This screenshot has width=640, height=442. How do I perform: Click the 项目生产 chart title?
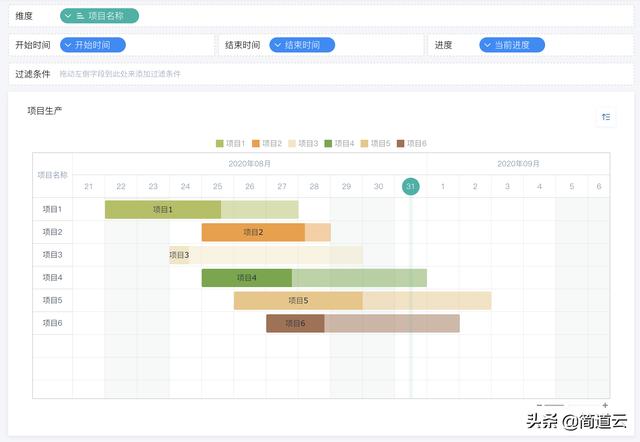tap(44, 111)
